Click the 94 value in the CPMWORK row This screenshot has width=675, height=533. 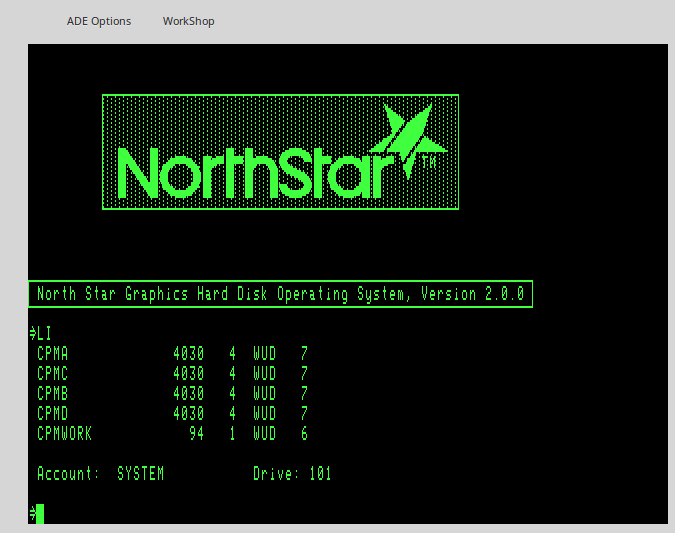[196, 434]
